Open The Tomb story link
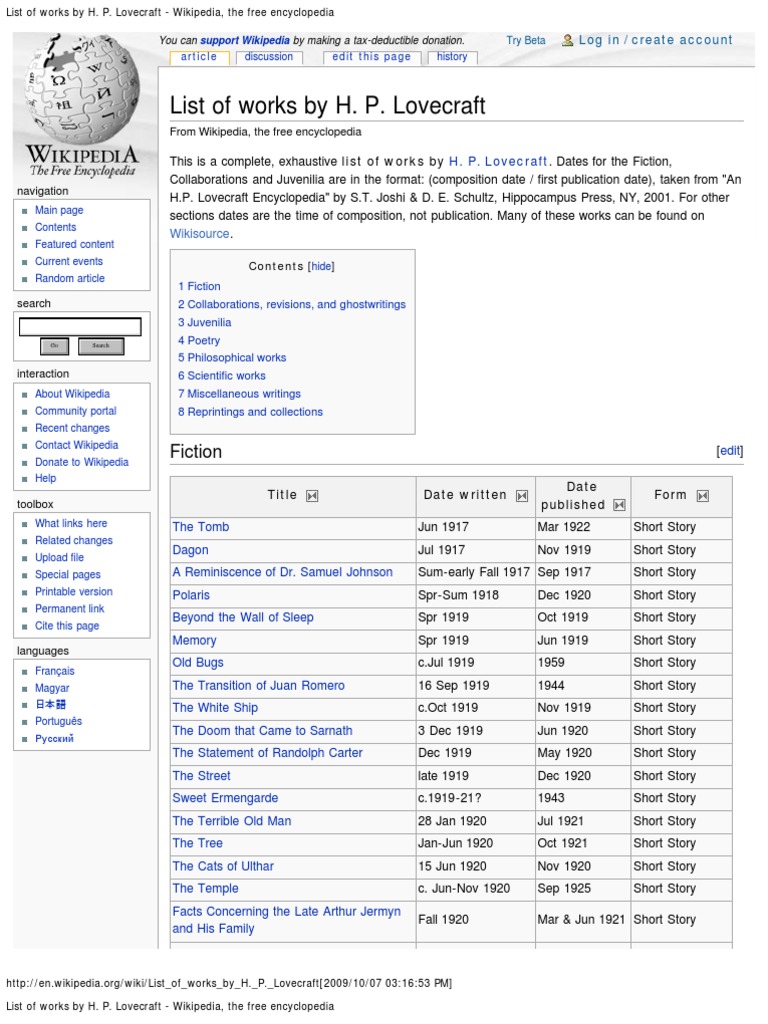Image resolution: width=768 pixels, height=1024 pixels. pyautogui.click(x=200, y=527)
